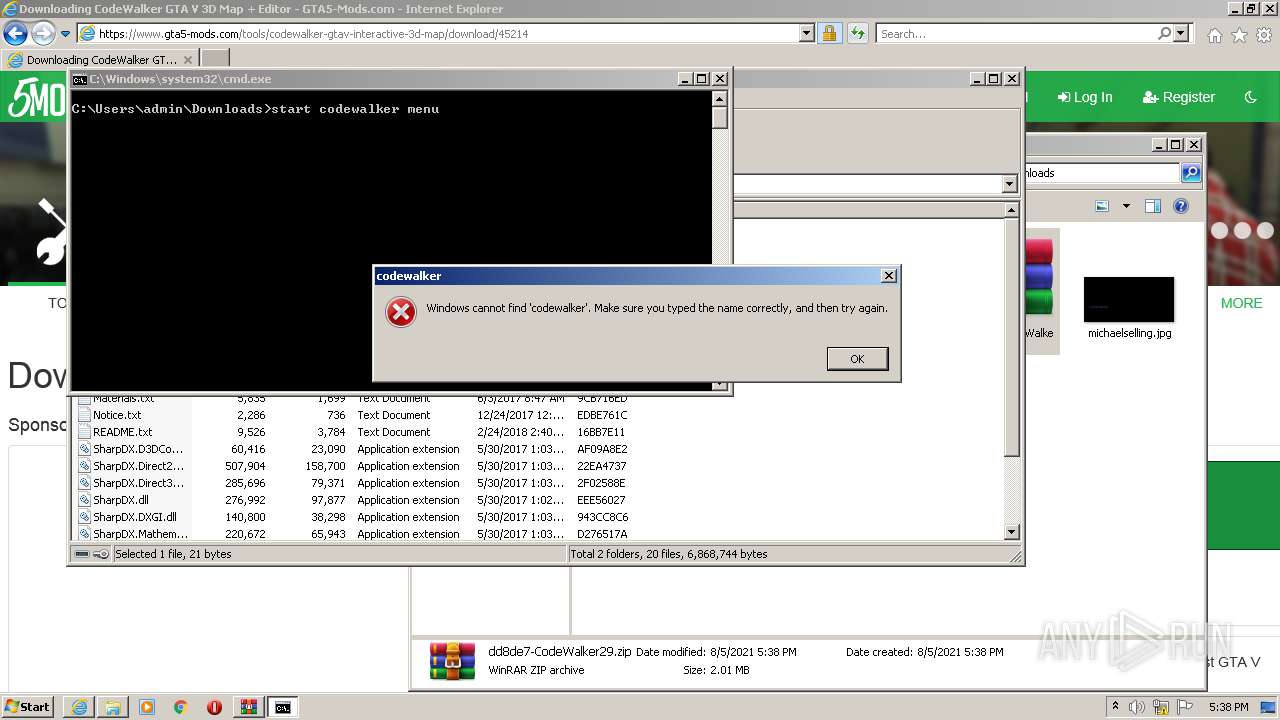This screenshot has width=1280, height=720.
Task: Click volume tray icon
Action: click(x=1136, y=707)
